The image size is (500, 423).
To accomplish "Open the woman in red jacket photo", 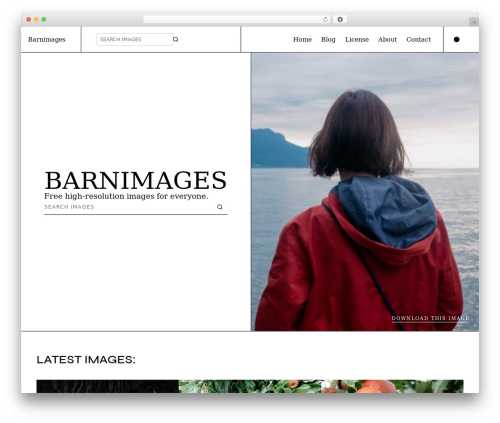I will tap(365, 192).
